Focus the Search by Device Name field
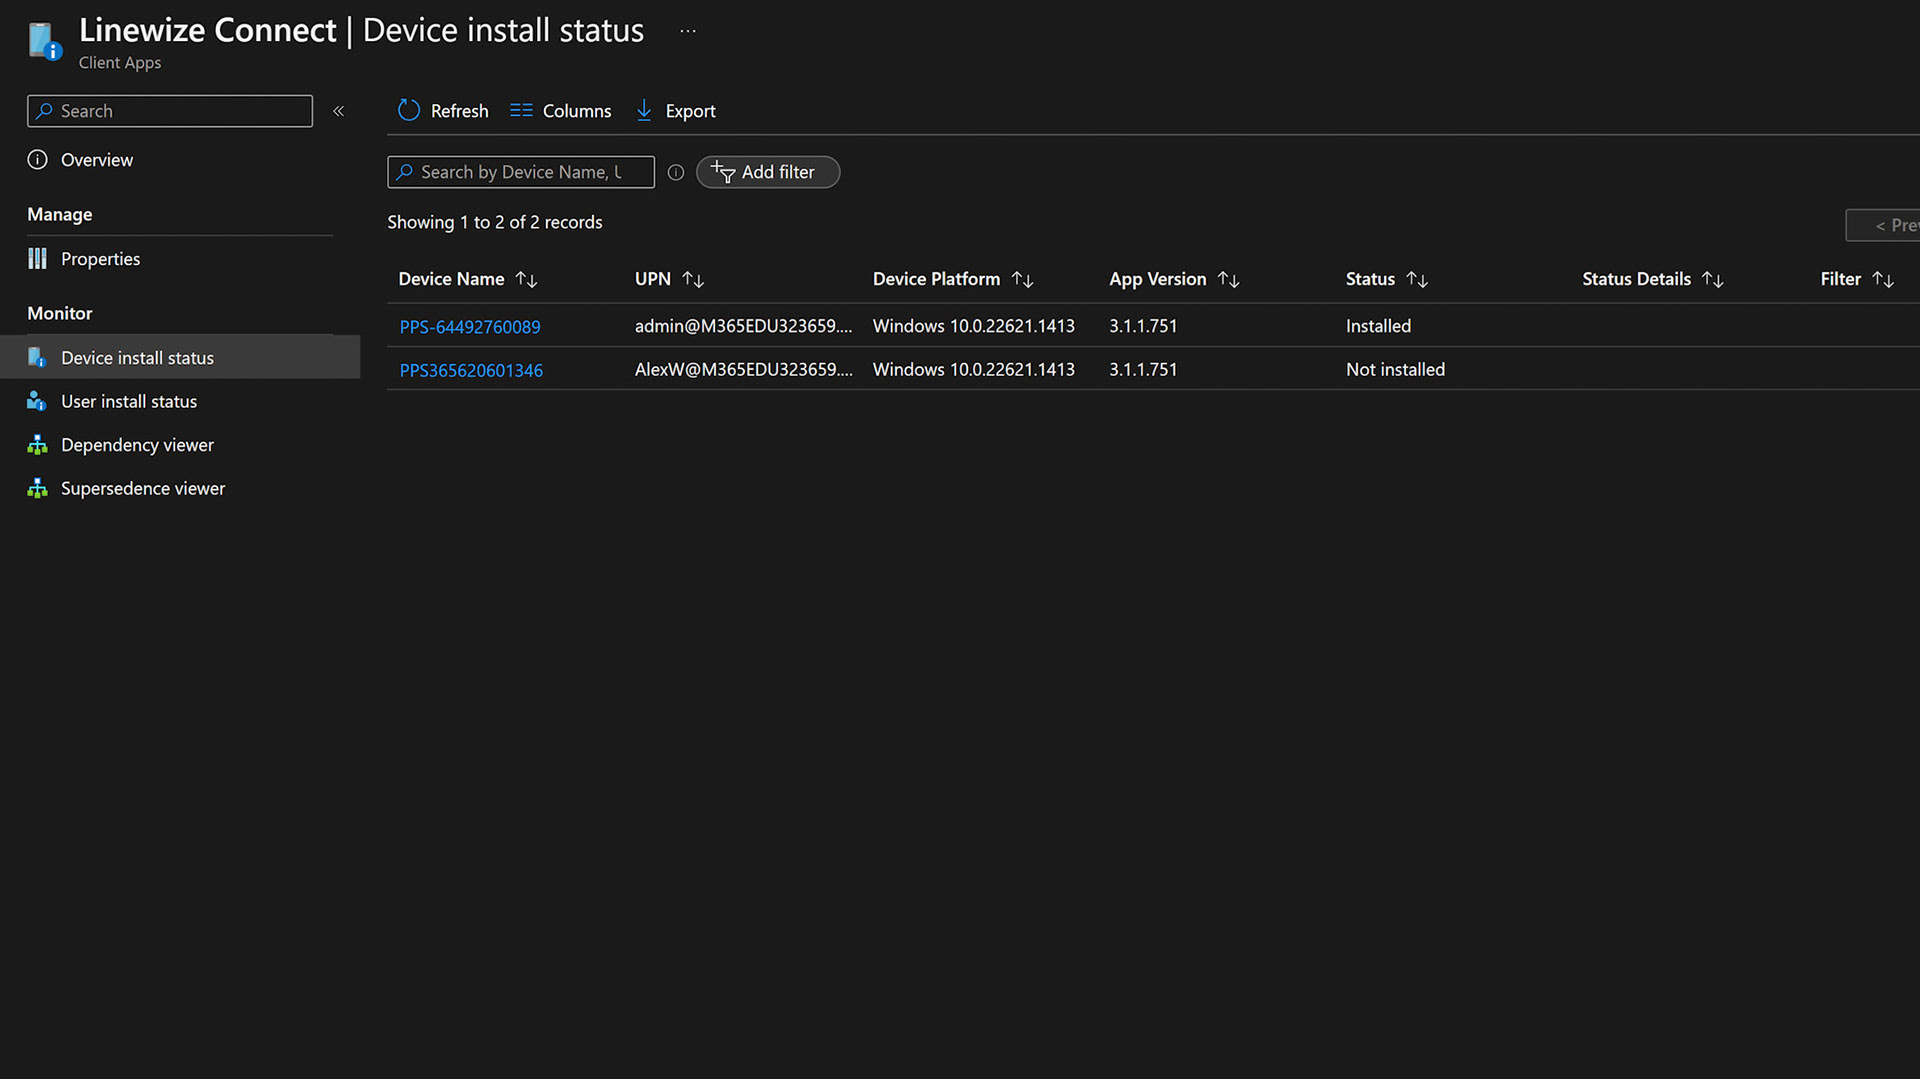 click(x=521, y=172)
